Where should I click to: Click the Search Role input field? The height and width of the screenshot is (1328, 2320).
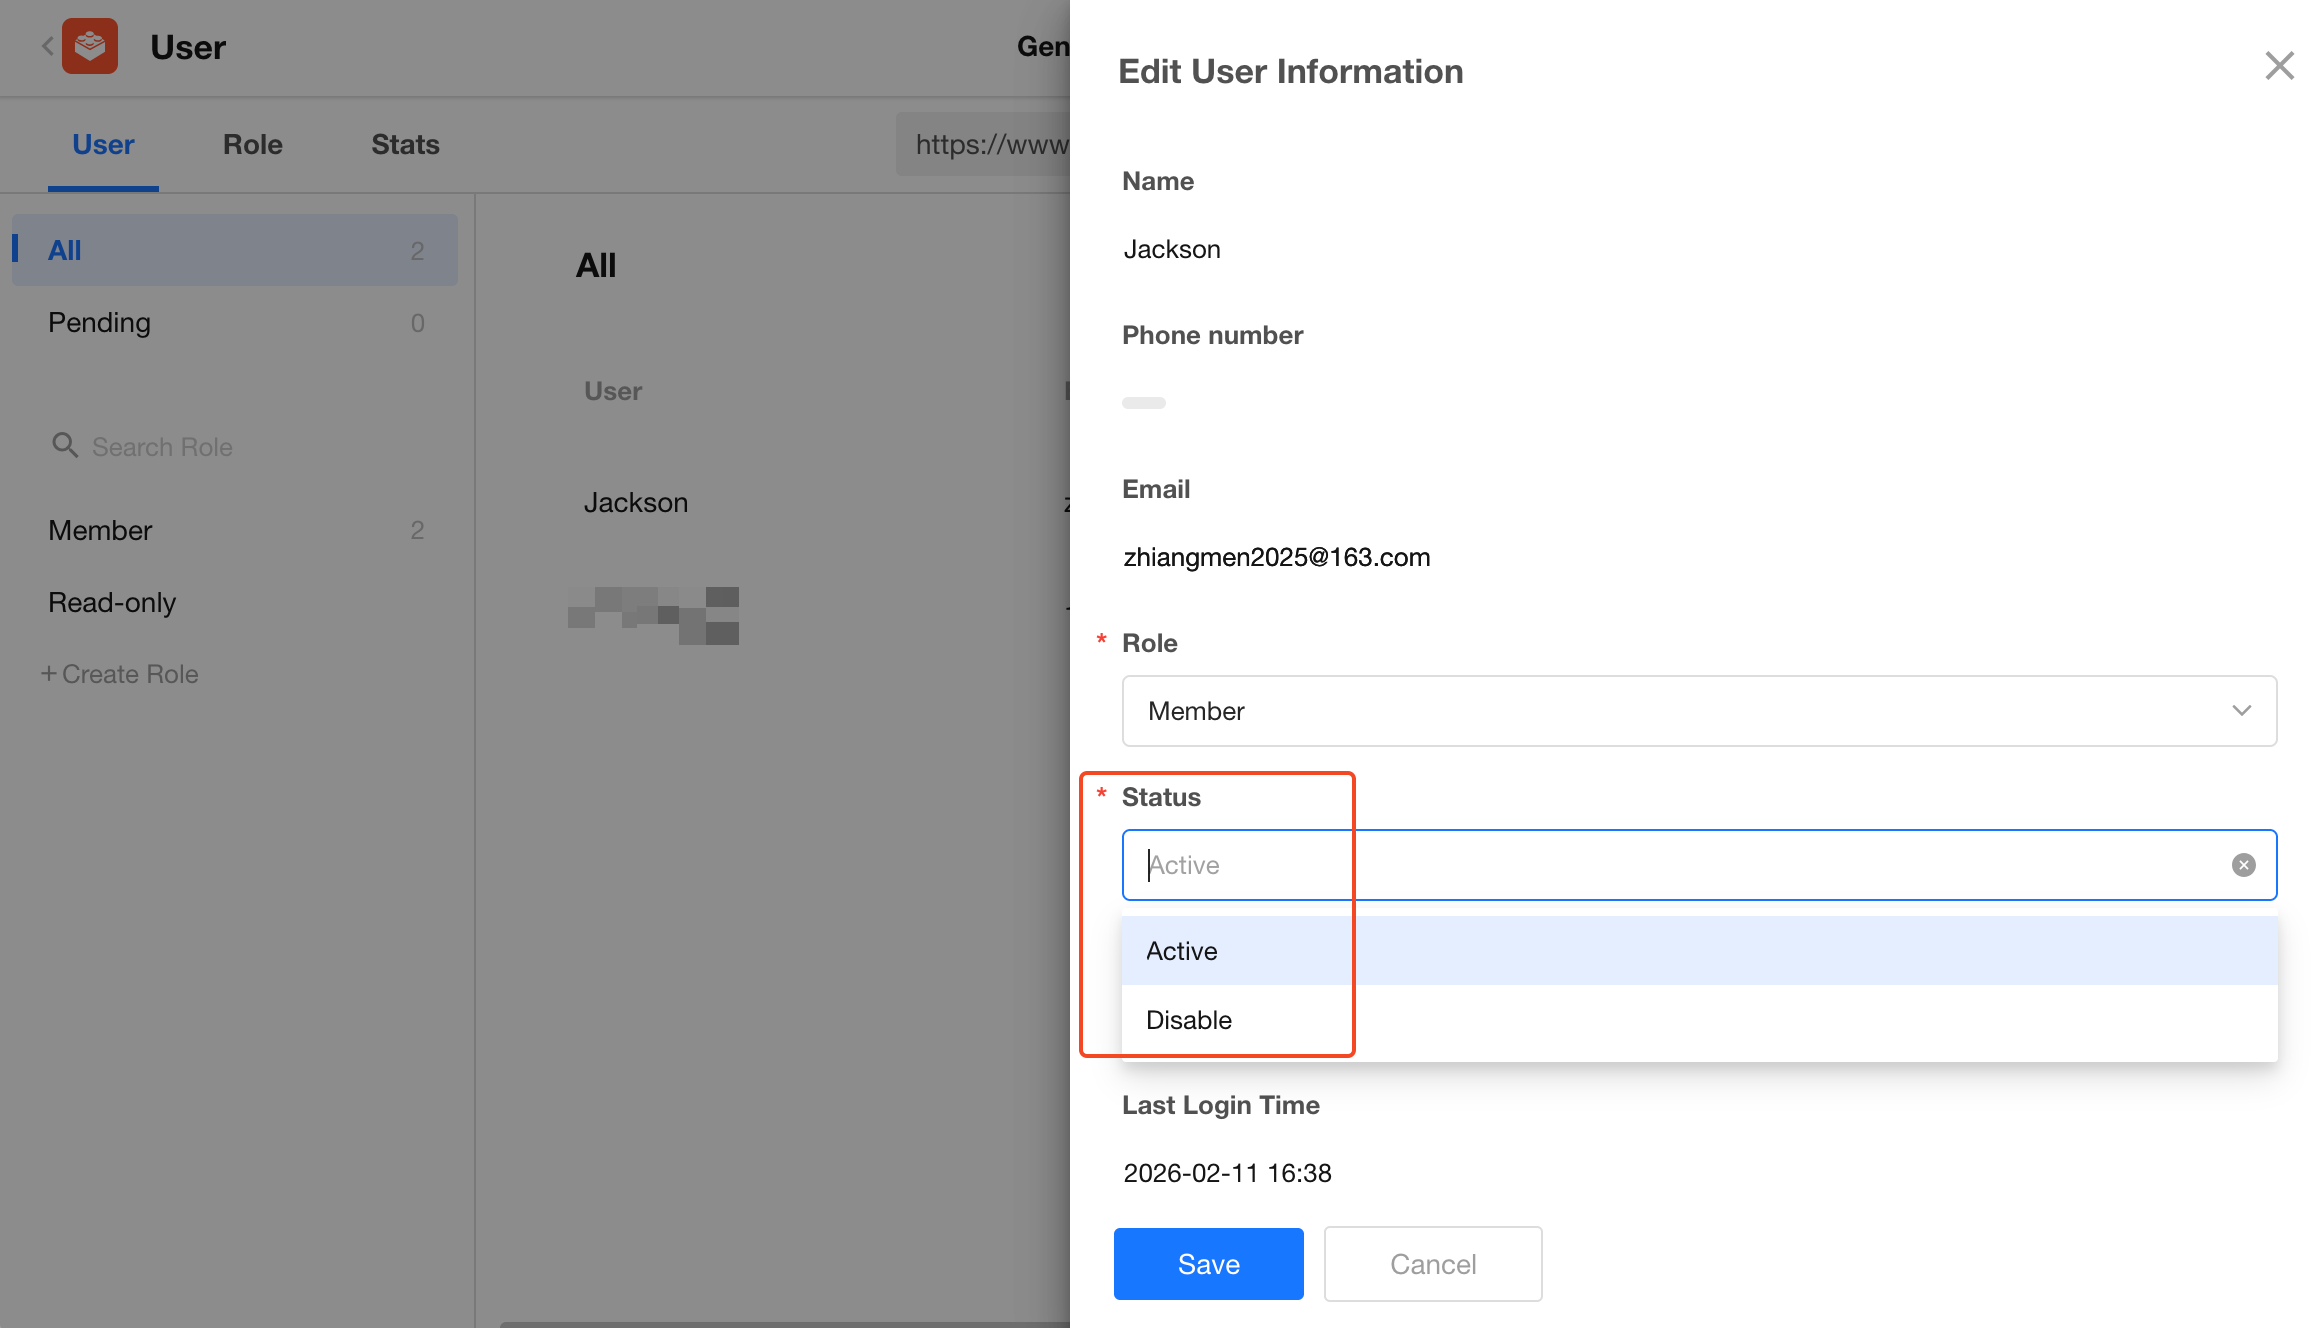250,447
